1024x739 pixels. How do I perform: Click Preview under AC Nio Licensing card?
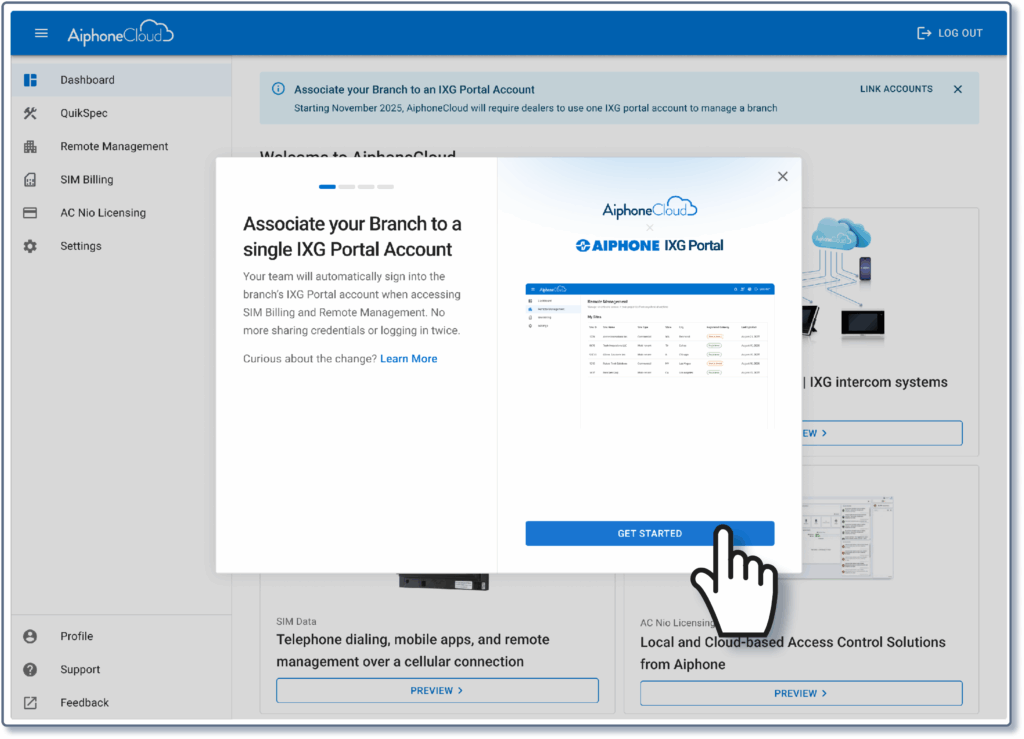801,693
